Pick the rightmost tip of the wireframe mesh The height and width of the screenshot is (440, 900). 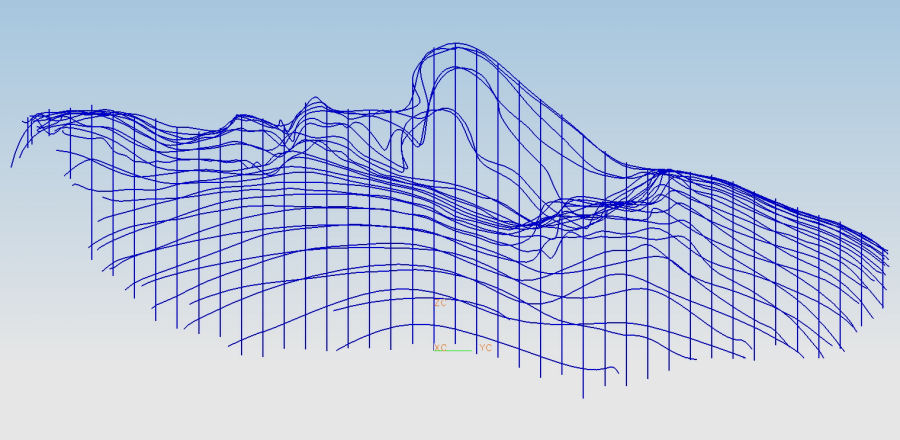tap(887, 252)
